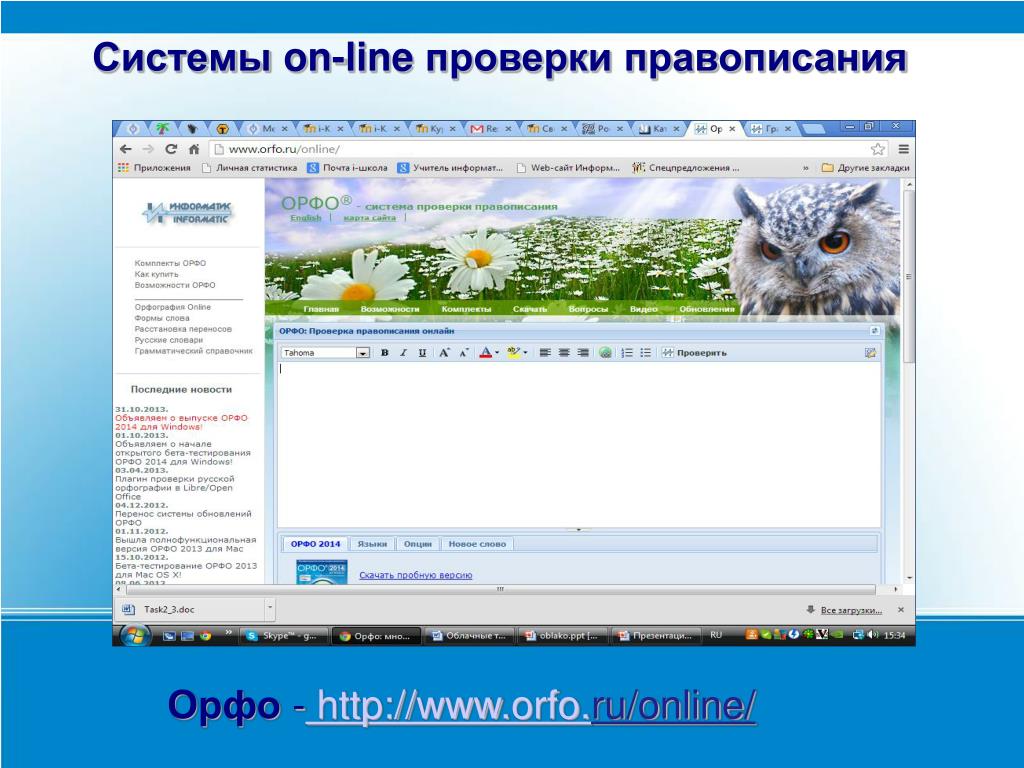Screen dimensions: 1024x768
Task: Open the Русские словари sidebar link
Action: pyautogui.click(x=168, y=340)
